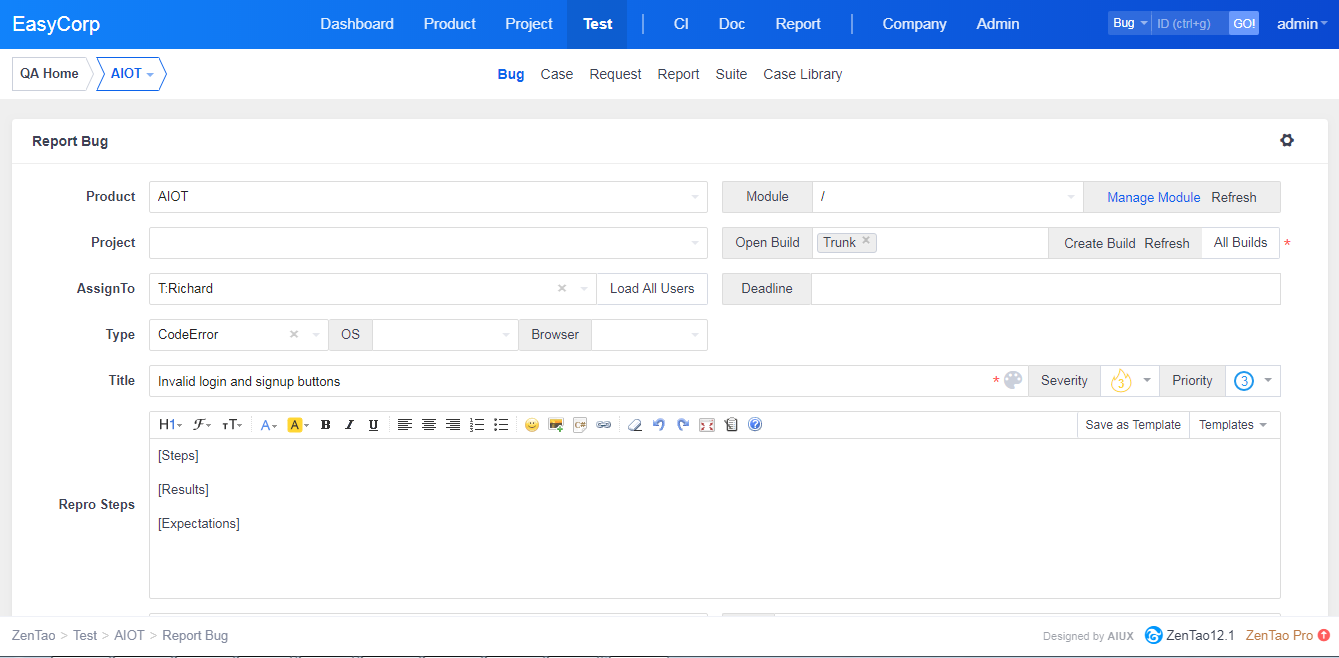Pick a title color with palette icon
Viewport: 1339px width, 658px height.
click(1013, 381)
